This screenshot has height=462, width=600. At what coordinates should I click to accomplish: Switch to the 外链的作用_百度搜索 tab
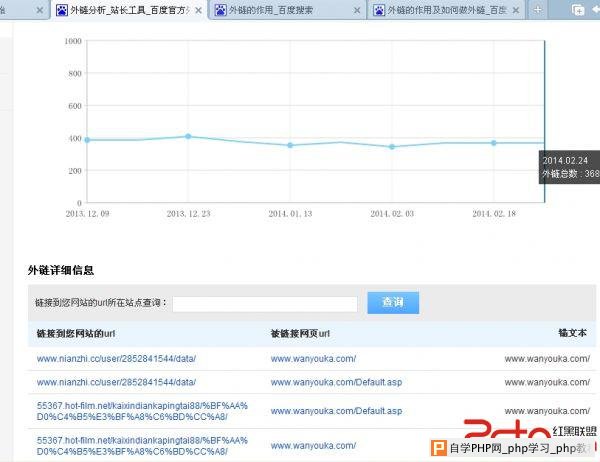[x=287, y=10]
